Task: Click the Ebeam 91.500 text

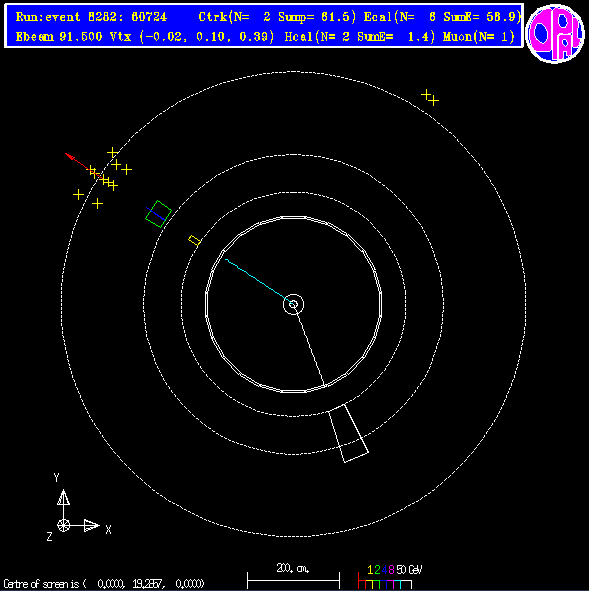Action: [59, 37]
